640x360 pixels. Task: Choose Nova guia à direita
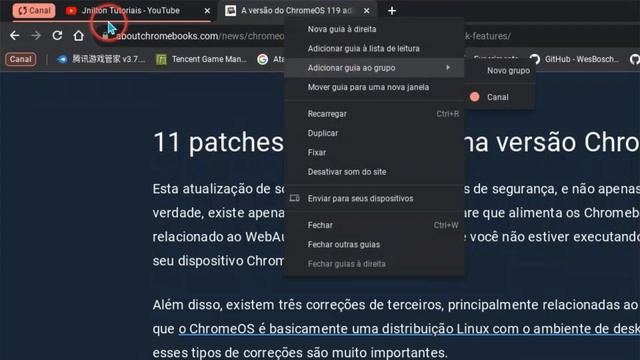374,29
